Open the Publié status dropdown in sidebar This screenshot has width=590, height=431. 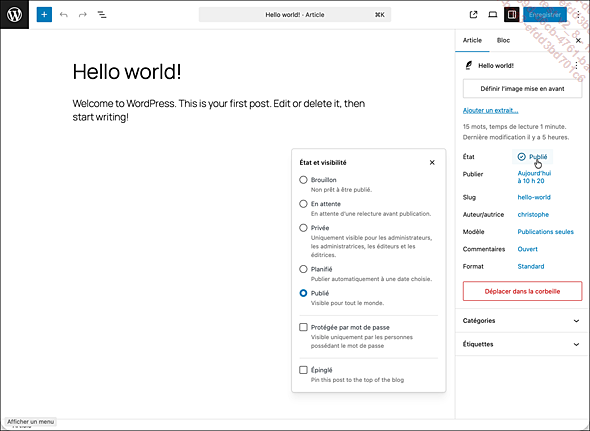[x=532, y=157]
